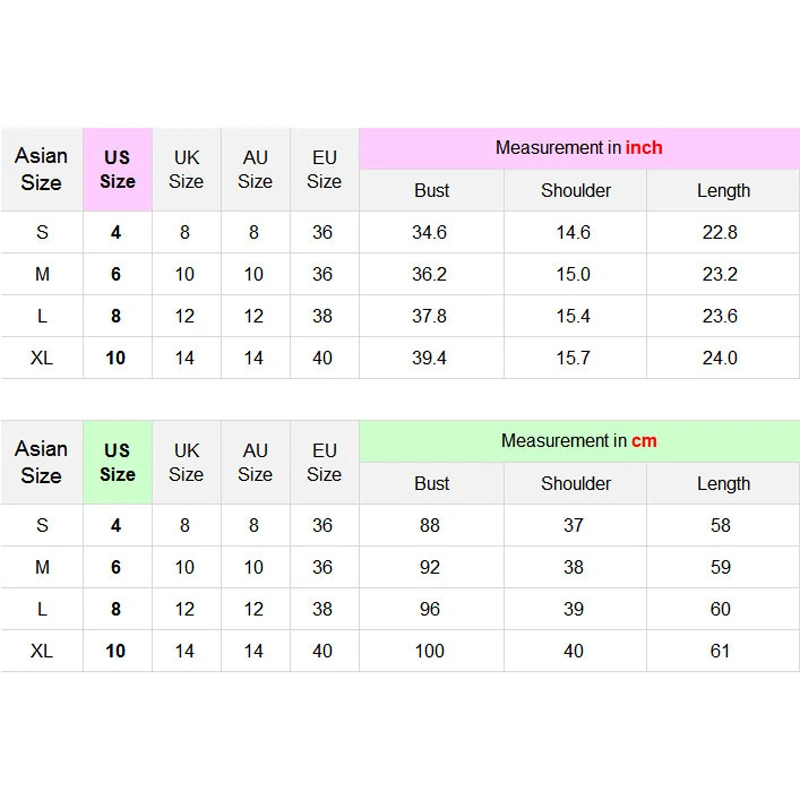Click the "Bust" header in the inch table

tap(432, 190)
